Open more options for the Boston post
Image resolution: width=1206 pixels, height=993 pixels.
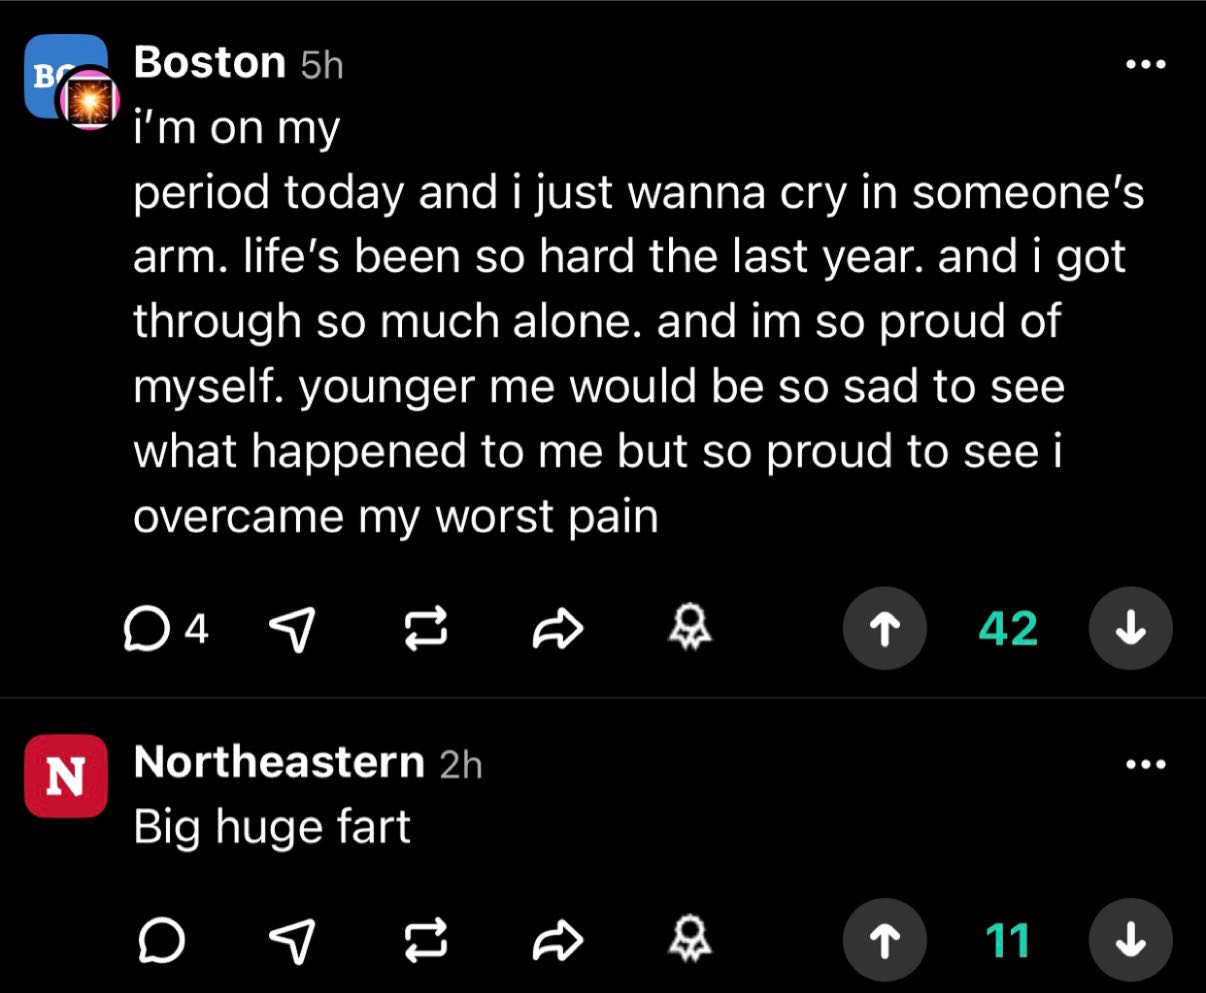point(1145,65)
